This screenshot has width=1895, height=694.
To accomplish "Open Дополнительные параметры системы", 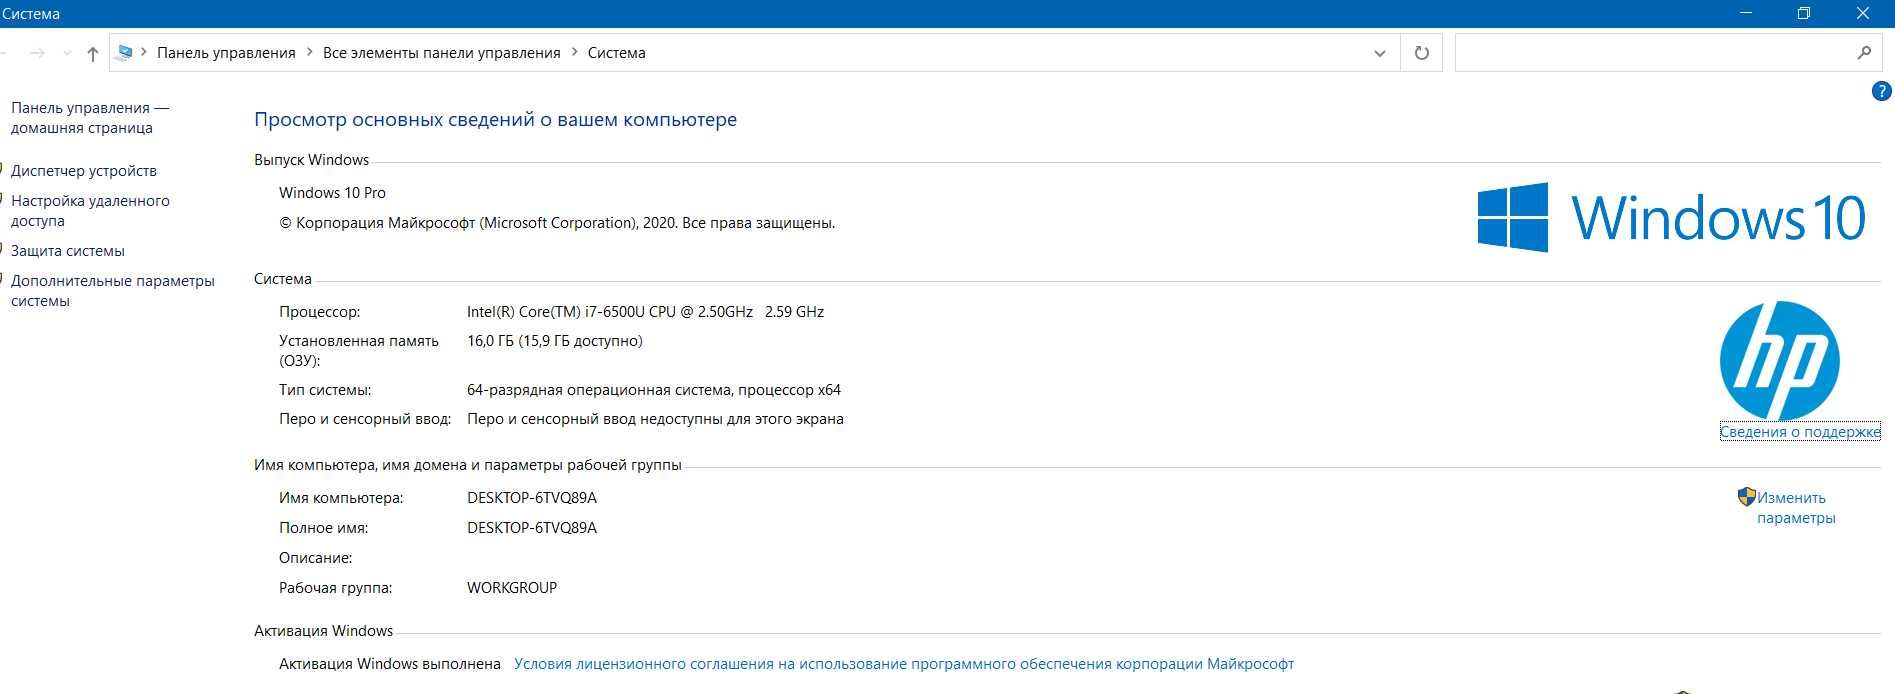I will click(113, 291).
